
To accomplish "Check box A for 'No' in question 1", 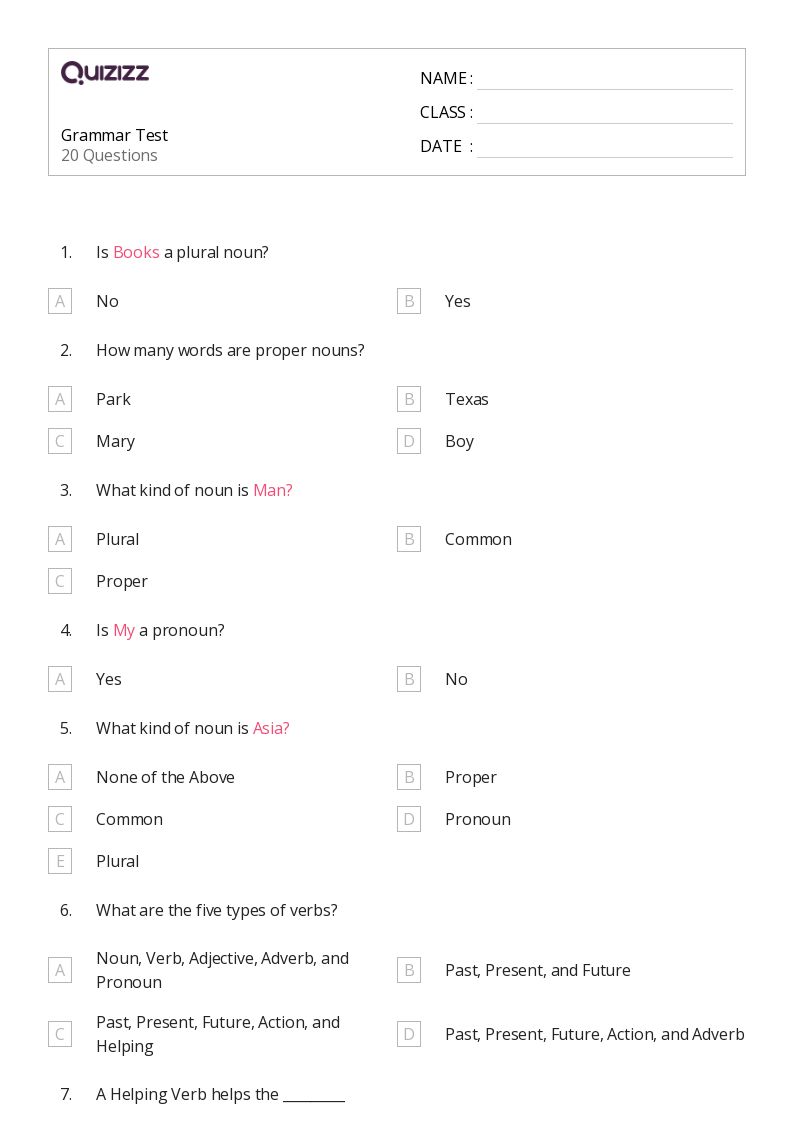I will (x=60, y=301).
